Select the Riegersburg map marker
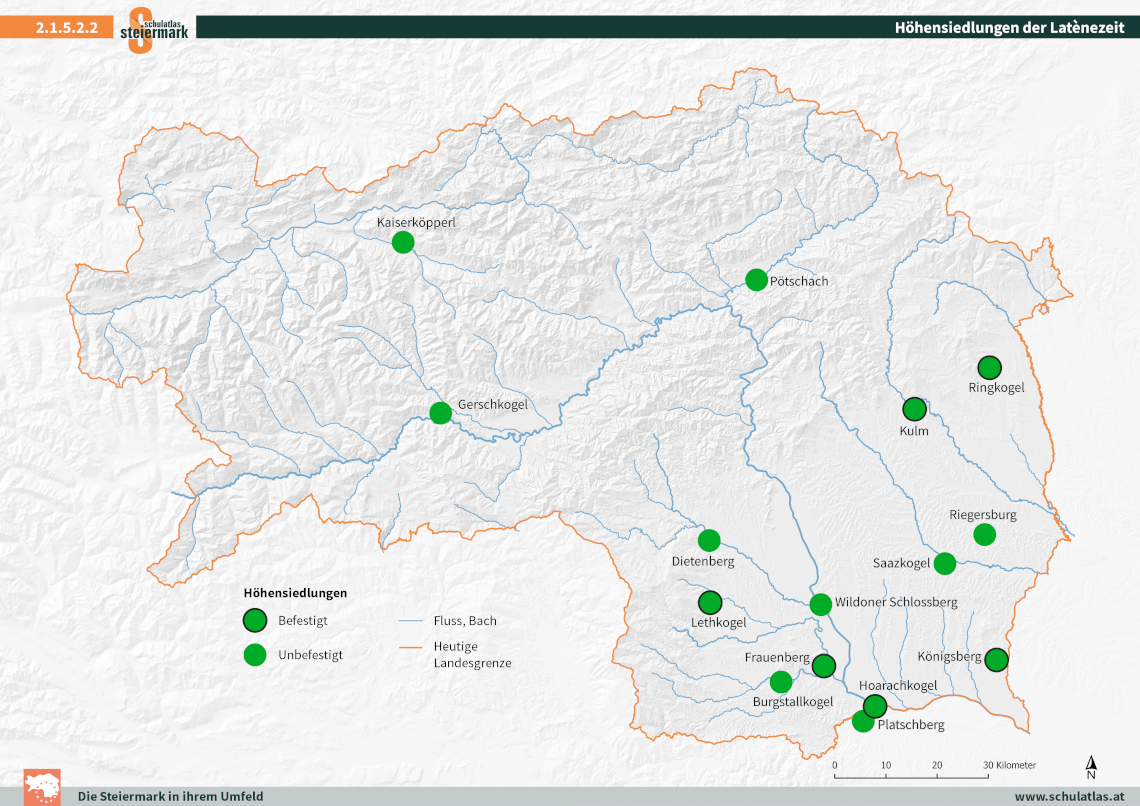Screen dimensions: 1140x806 click(985, 534)
